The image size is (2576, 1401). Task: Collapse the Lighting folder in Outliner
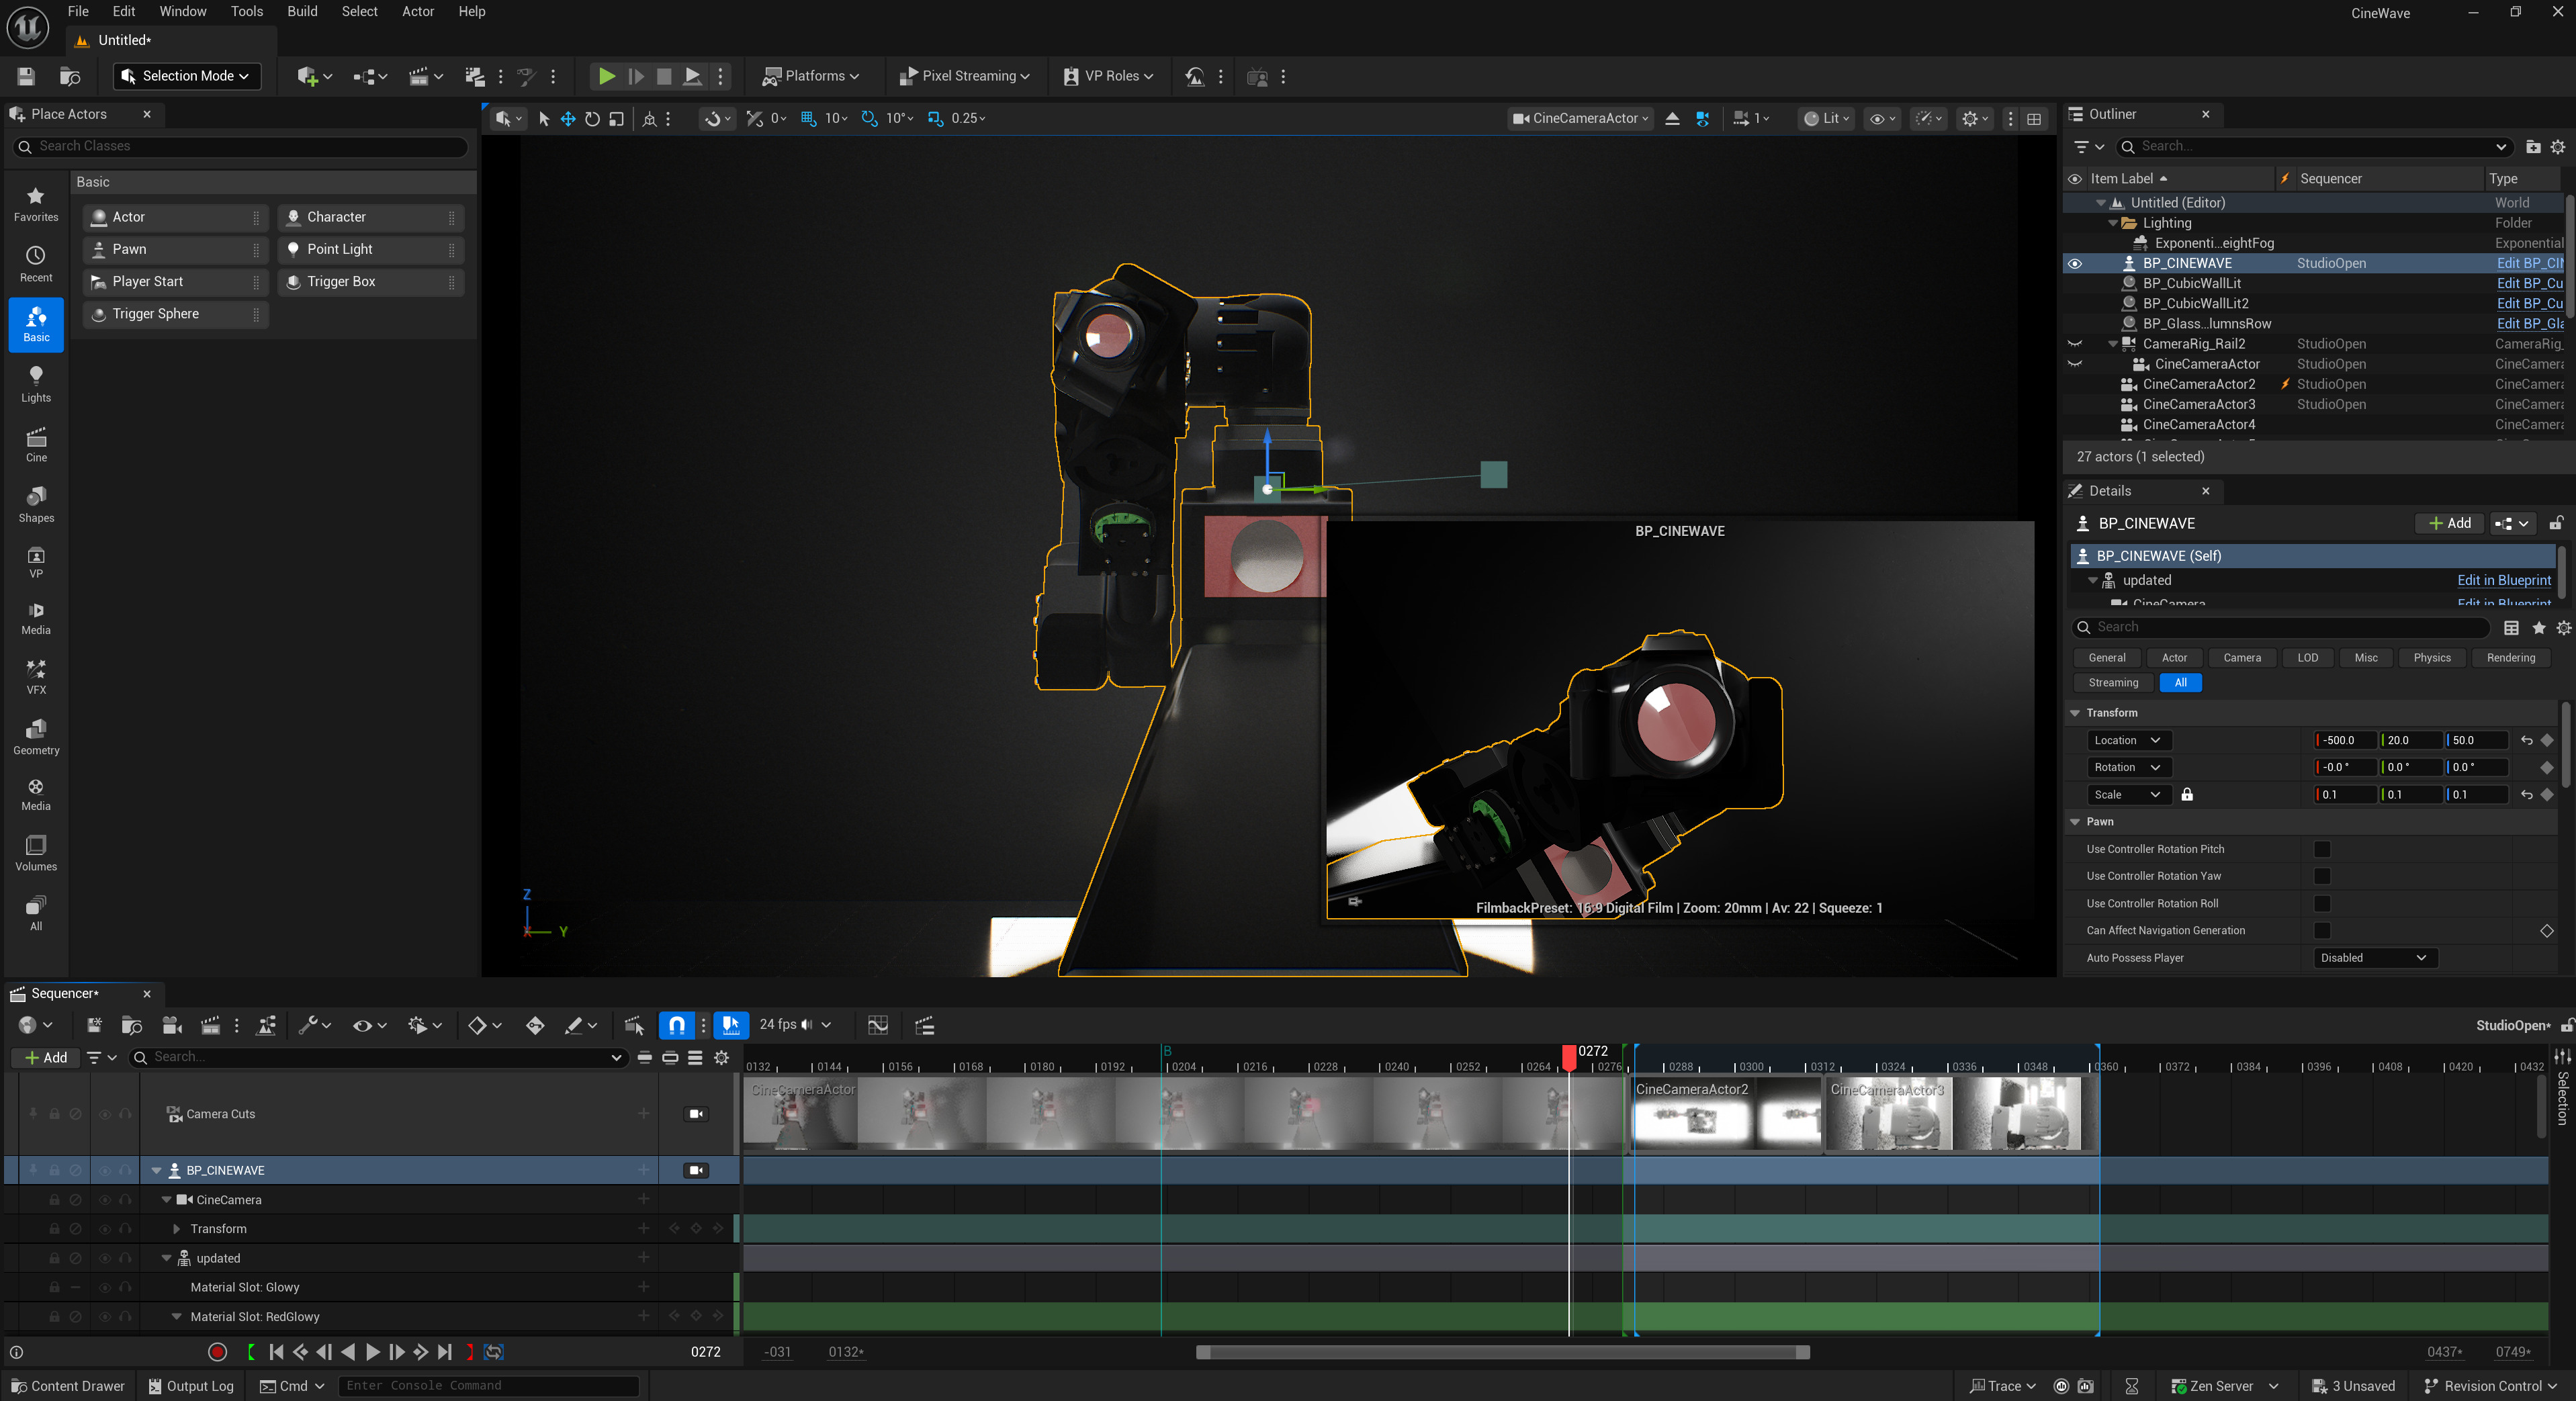pyautogui.click(x=2112, y=223)
